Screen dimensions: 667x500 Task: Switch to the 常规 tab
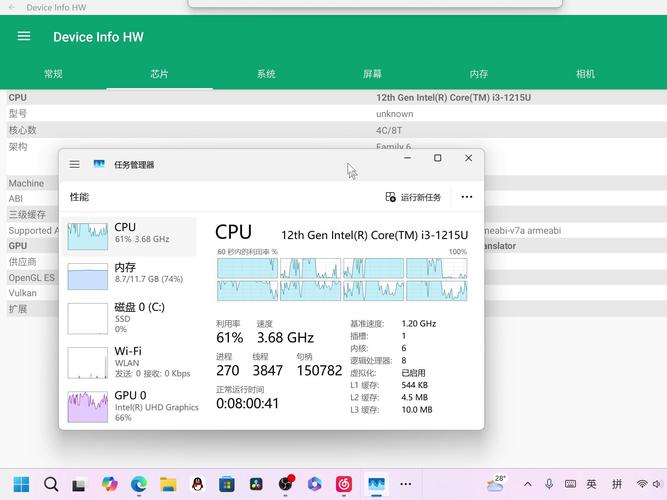53,74
